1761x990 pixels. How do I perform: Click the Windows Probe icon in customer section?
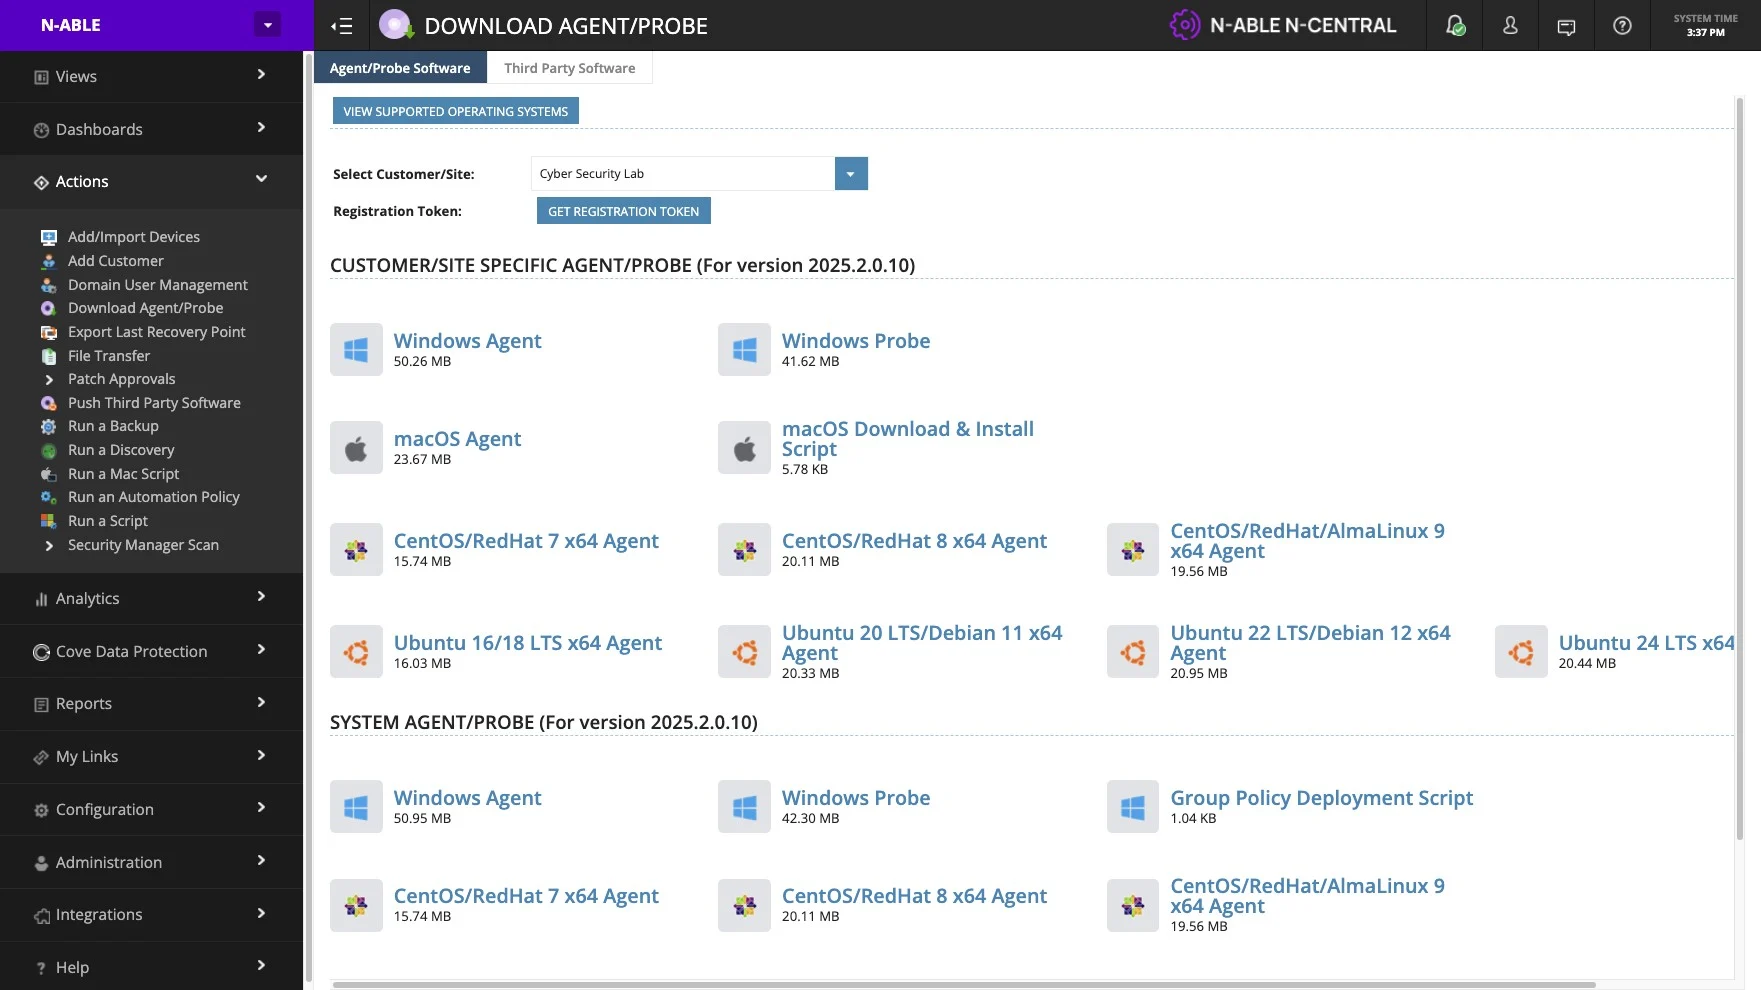coord(744,349)
